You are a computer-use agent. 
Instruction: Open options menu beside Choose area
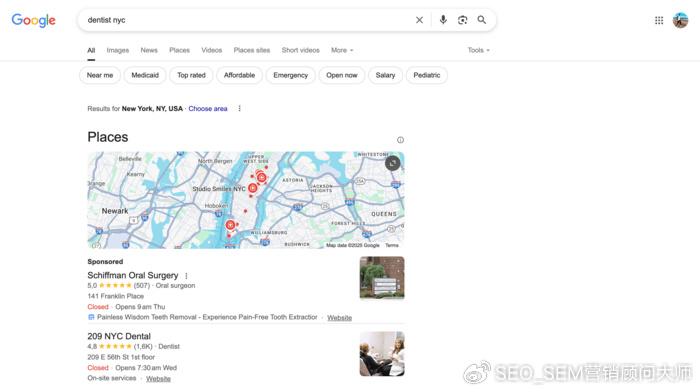(x=239, y=108)
